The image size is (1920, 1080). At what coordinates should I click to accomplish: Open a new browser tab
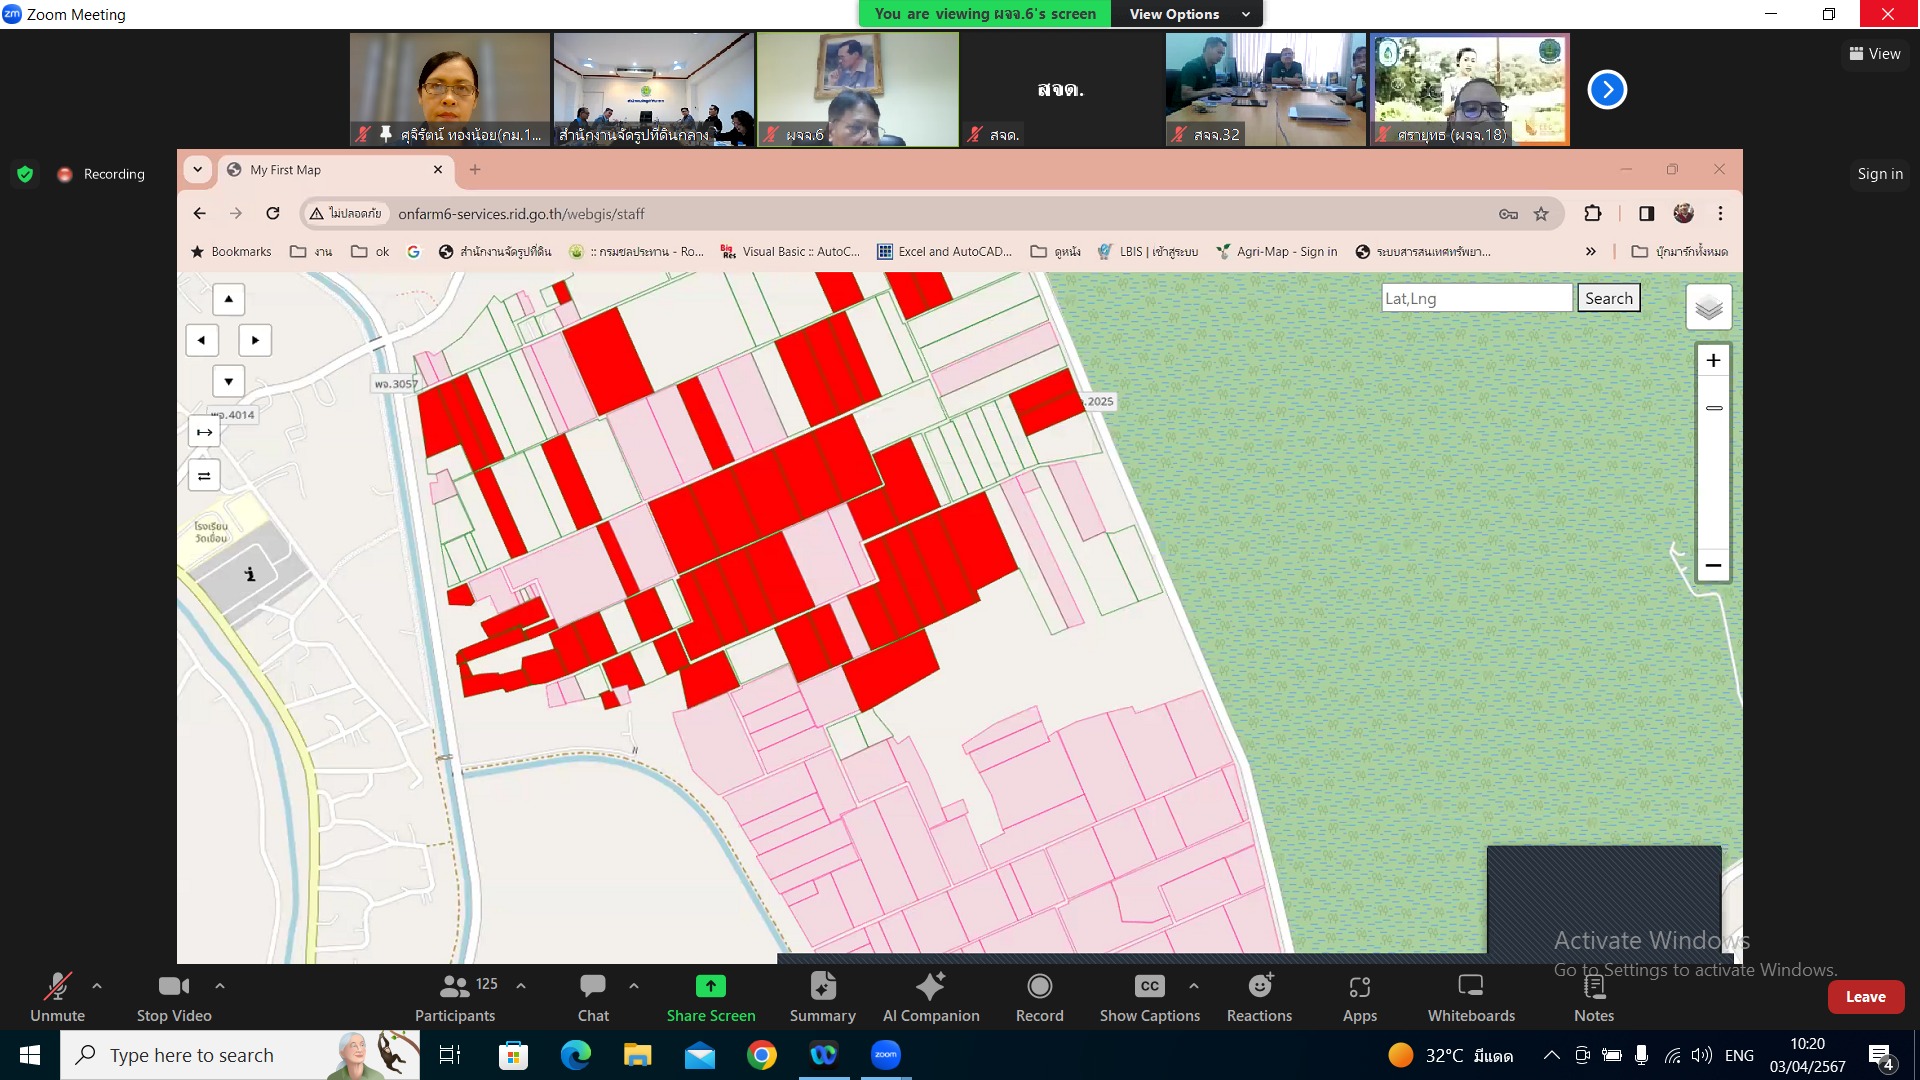475,170
